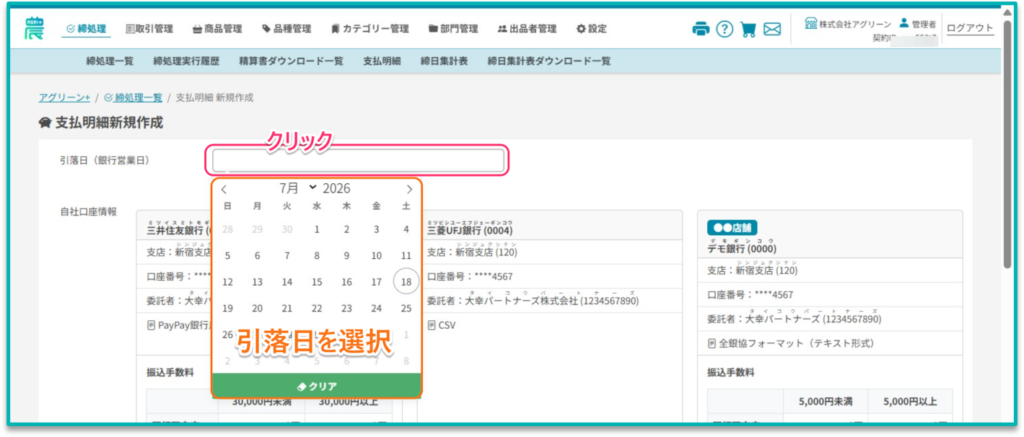Go to next month in calendar
This screenshot has height=437, width=1024.
(x=409, y=189)
